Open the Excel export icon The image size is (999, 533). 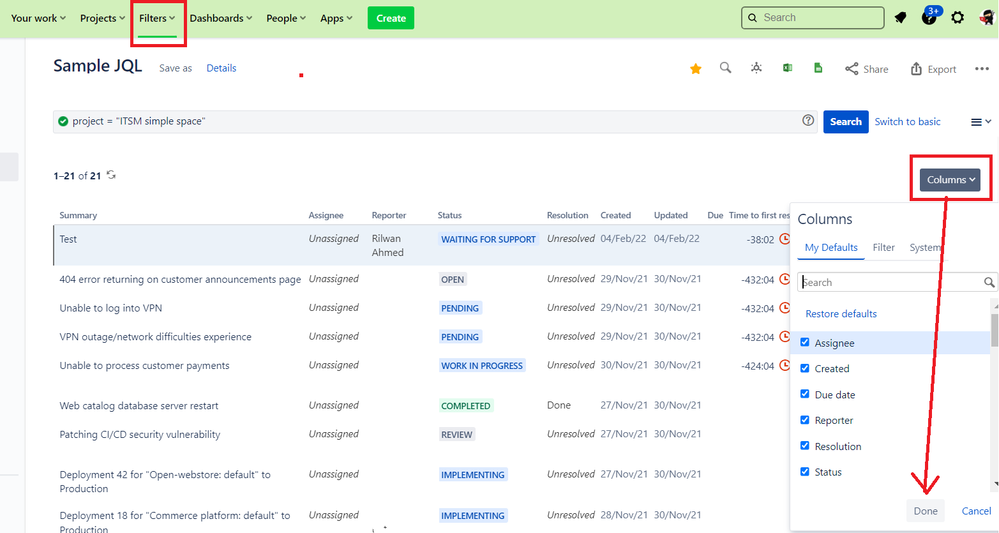788,69
